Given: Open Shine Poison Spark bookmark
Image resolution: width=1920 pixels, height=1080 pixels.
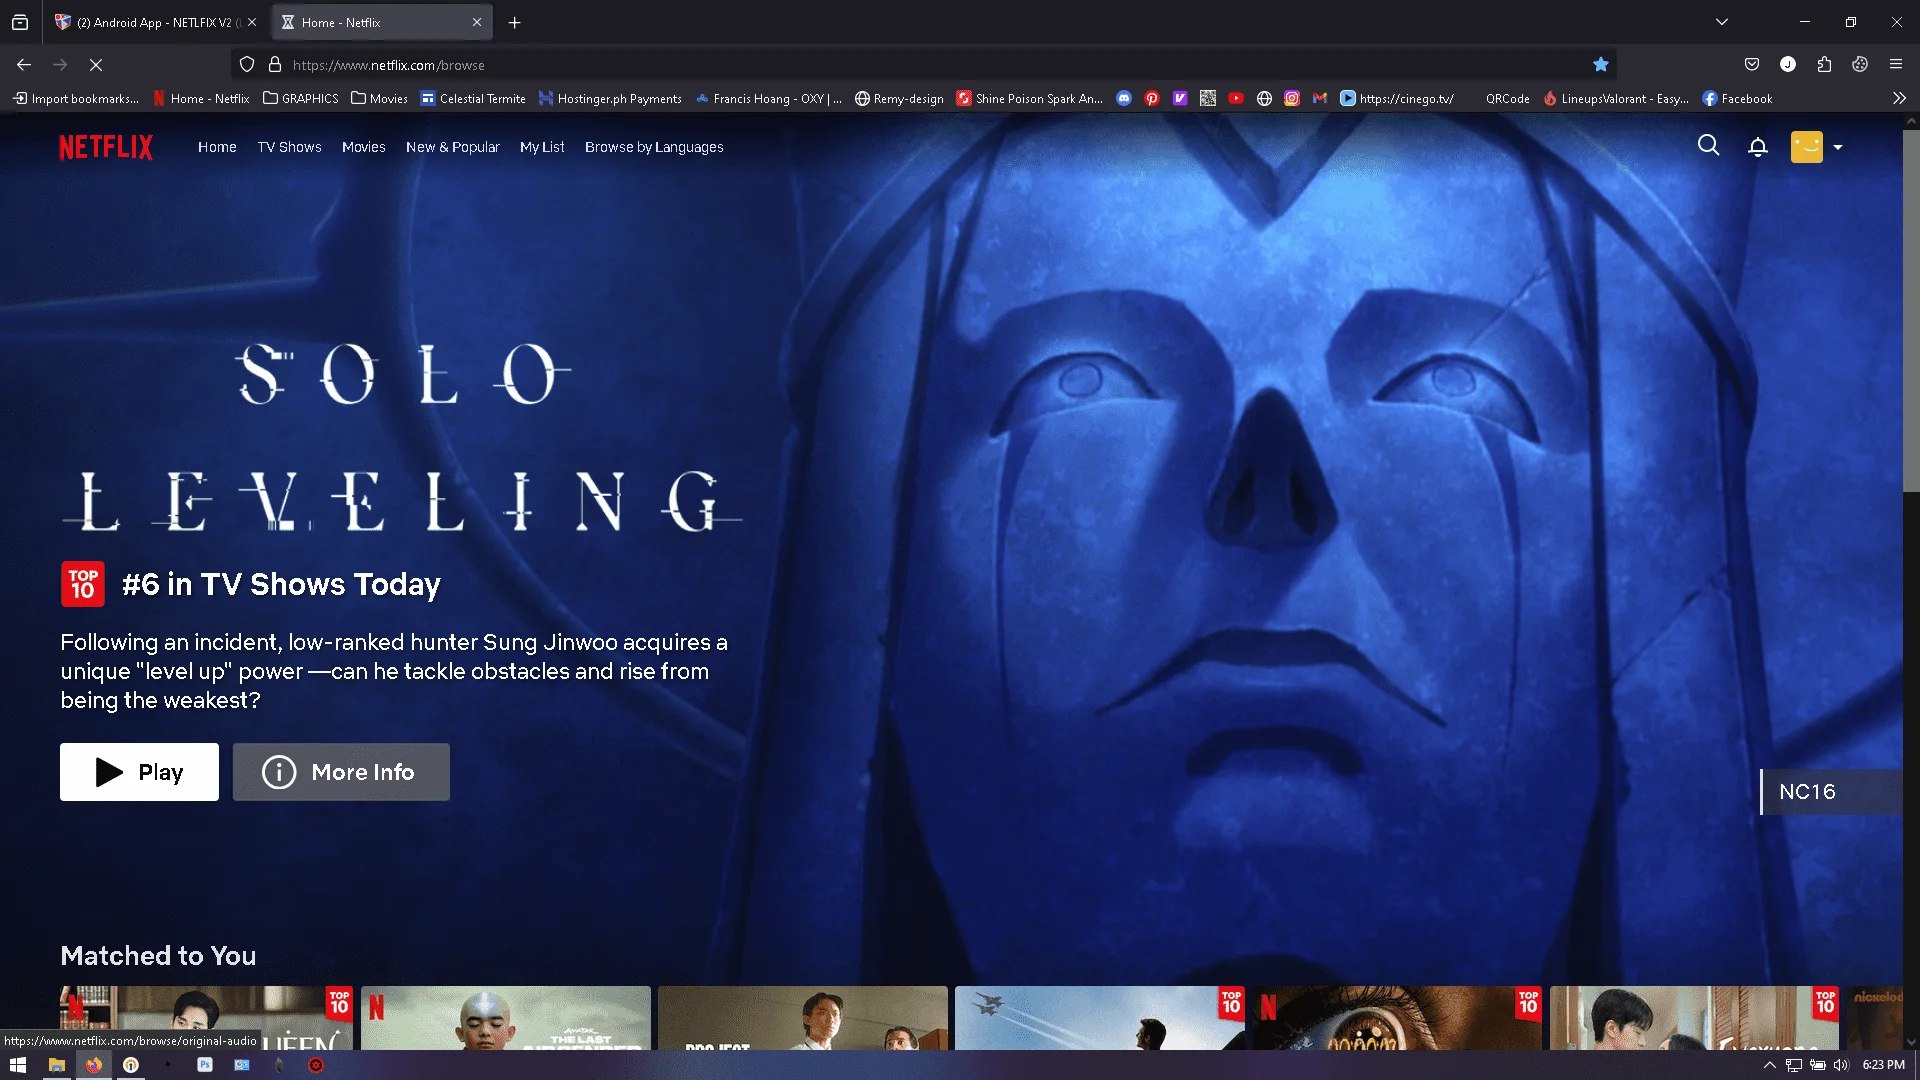Looking at the screenshot, I should pos(1030,98).
